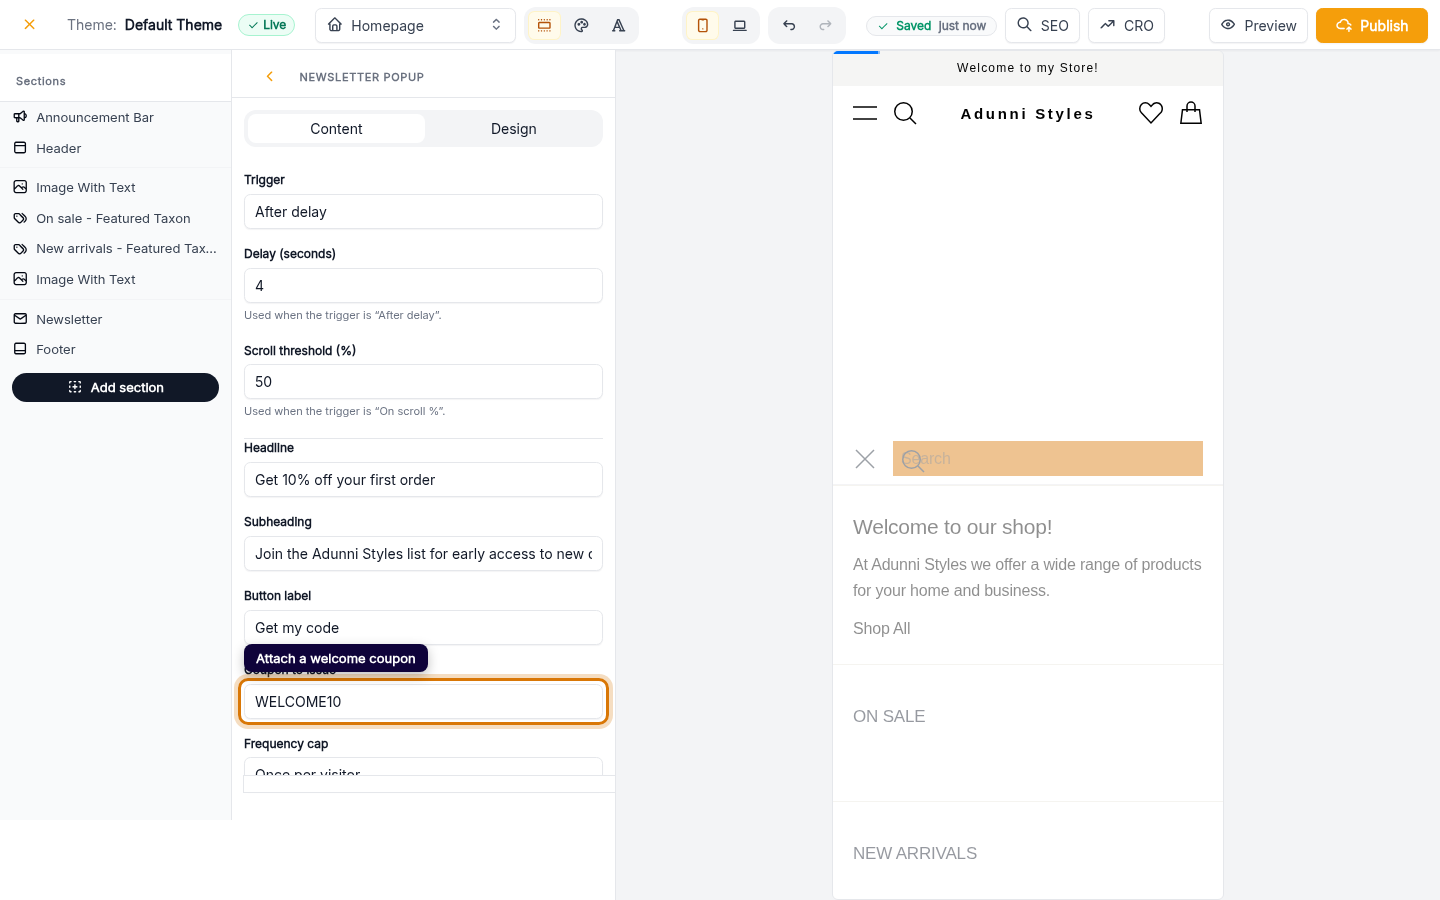Select On sale - Featured Taxon section

pyautogui.click(x=115, y=218)
